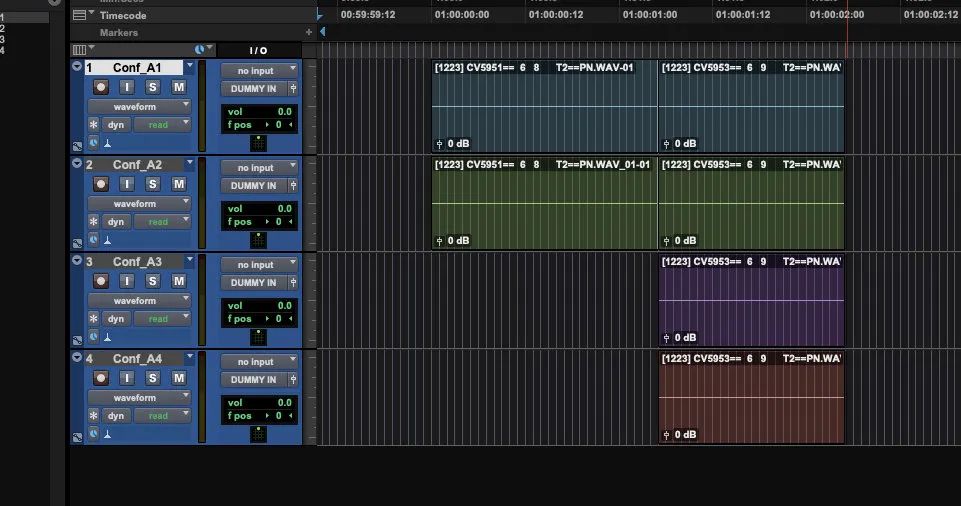Viewport: 961px width, 506px height.
Task: Add a marker with the plus icon
Action: click(x=308, y=32)
